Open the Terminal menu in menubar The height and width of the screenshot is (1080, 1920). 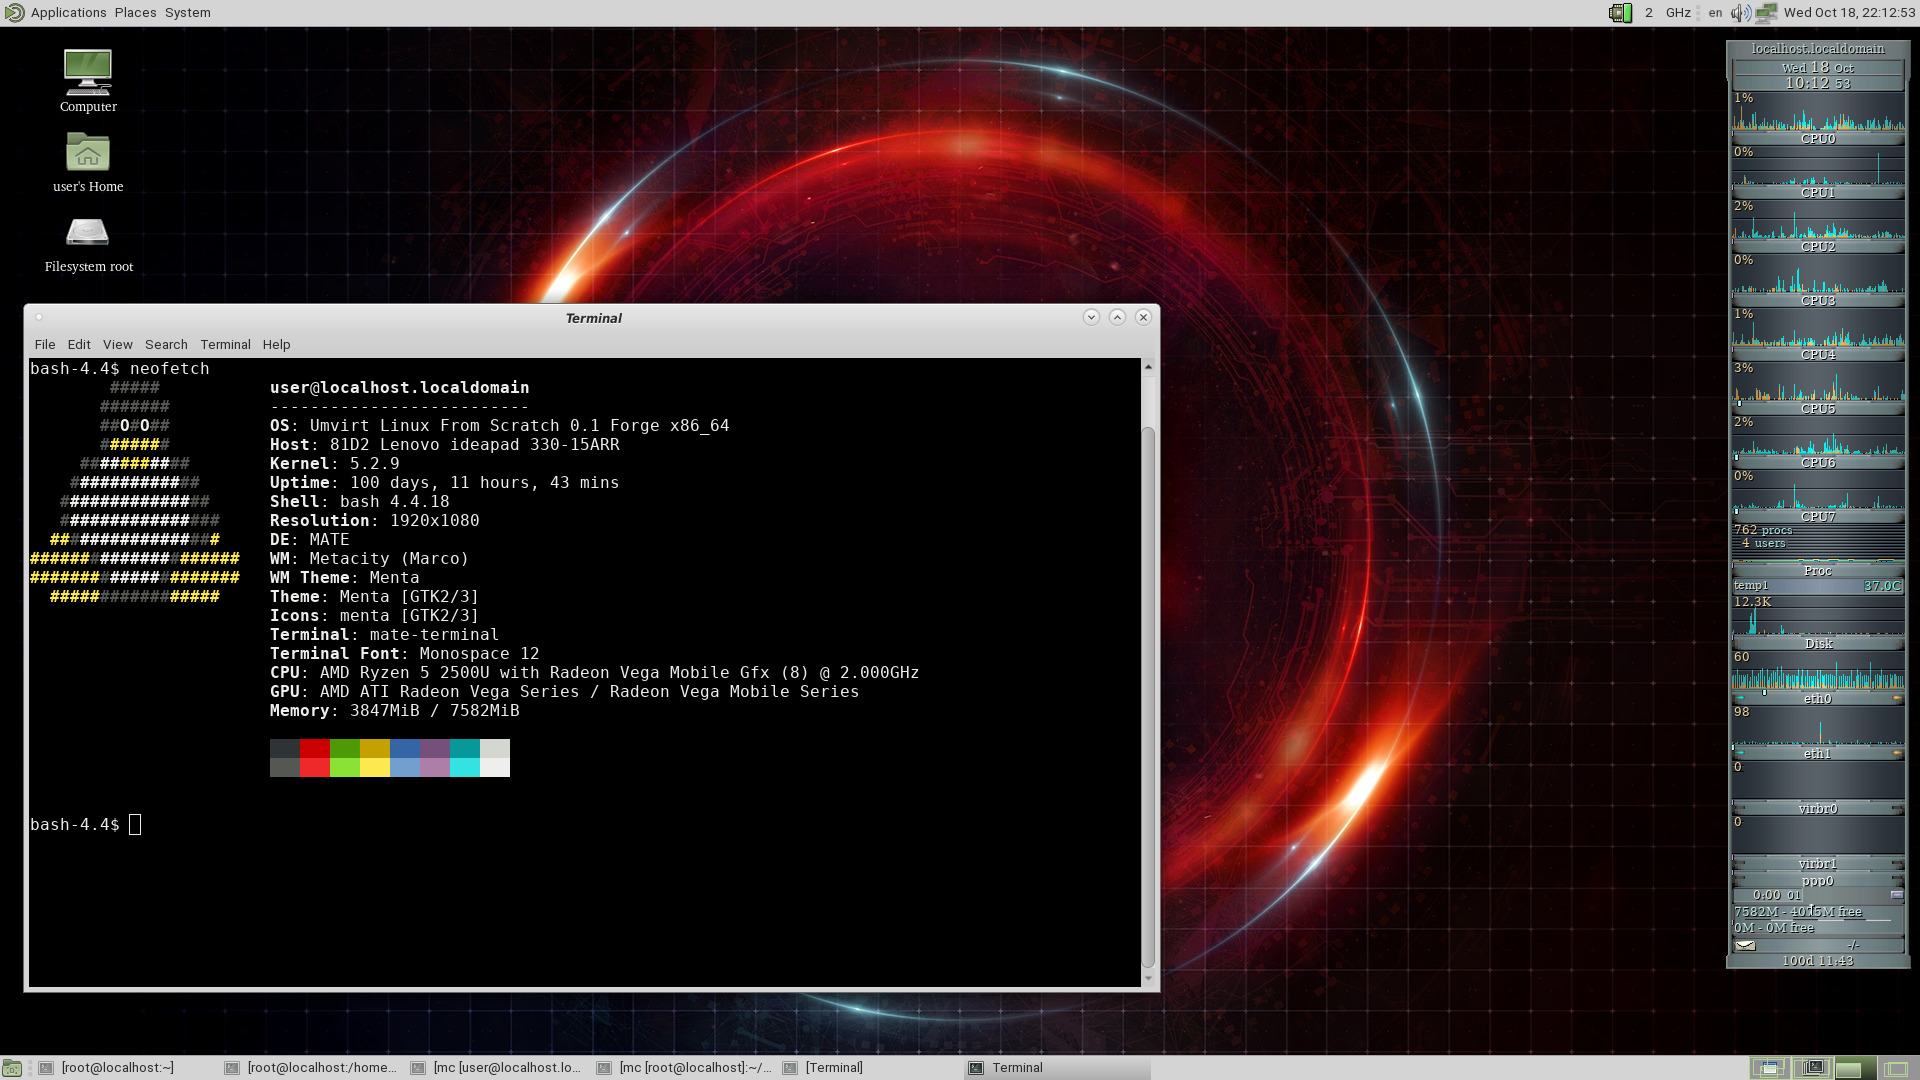point(225,344)
